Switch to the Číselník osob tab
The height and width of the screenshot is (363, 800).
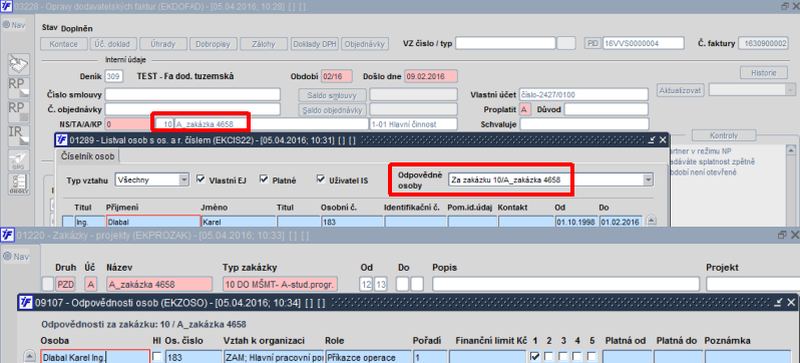[88, 155]
